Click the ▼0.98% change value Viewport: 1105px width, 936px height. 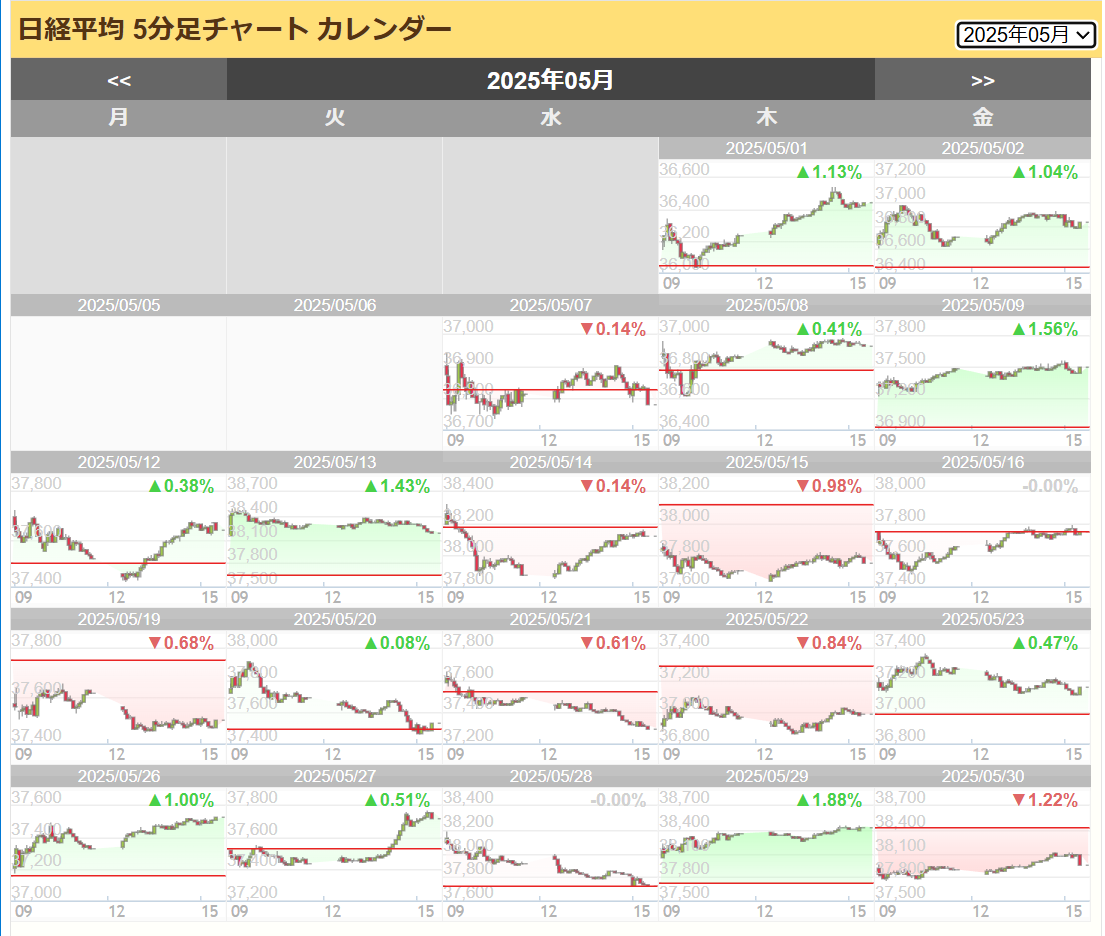829,486
